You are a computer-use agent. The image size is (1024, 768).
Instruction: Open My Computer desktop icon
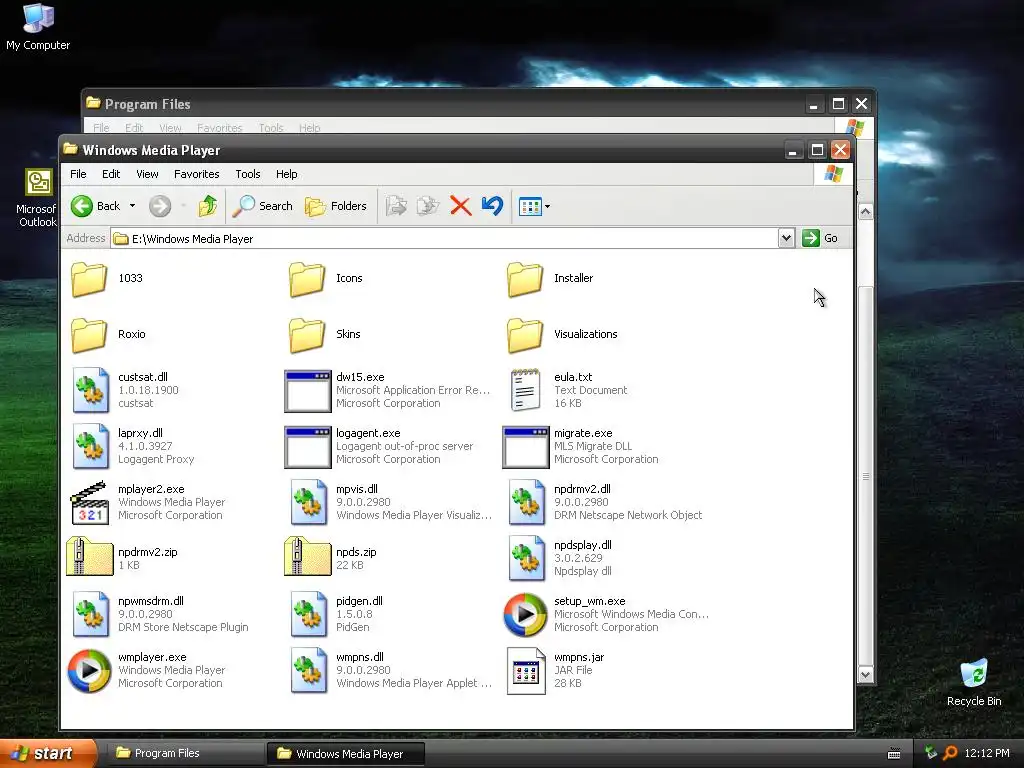pyautogui.click(x=38, y=27)
